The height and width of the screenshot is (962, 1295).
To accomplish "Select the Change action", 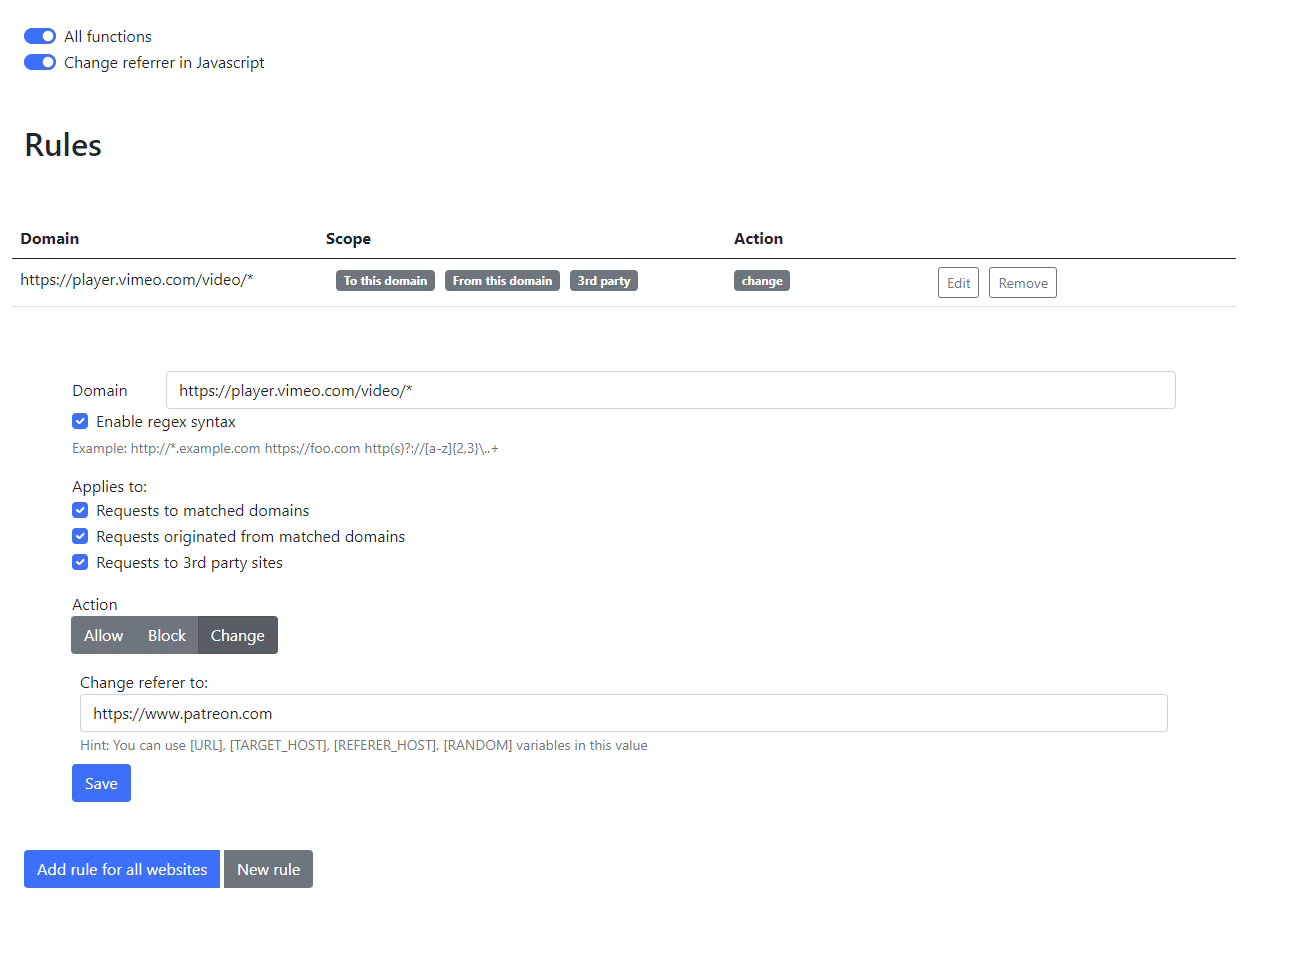I will tap(238, 635).
